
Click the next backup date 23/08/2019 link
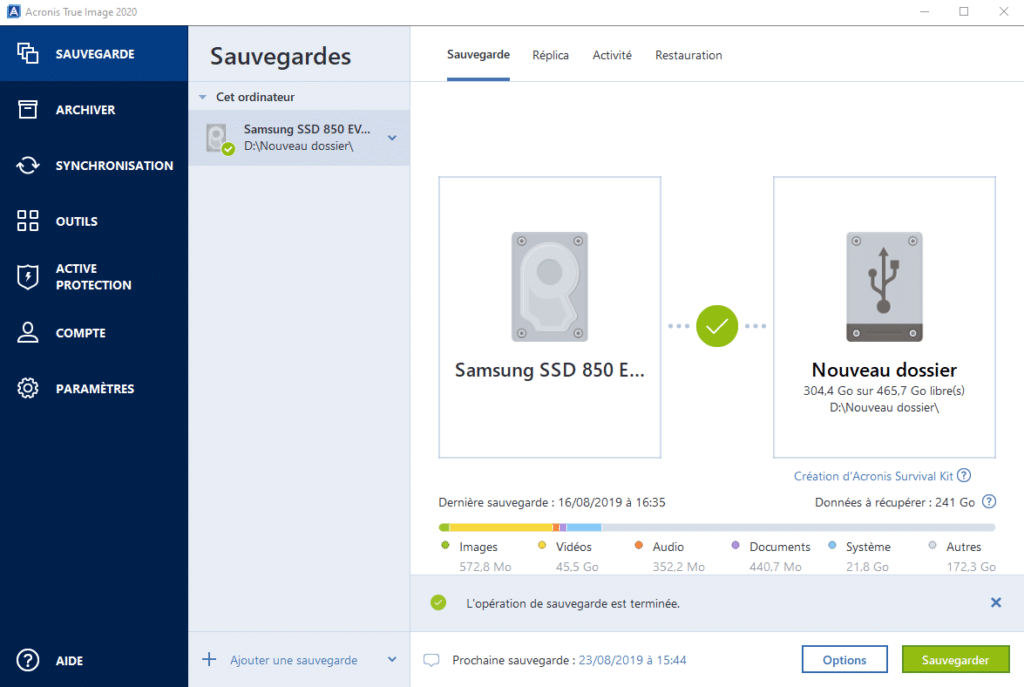(x=632, y=660)
